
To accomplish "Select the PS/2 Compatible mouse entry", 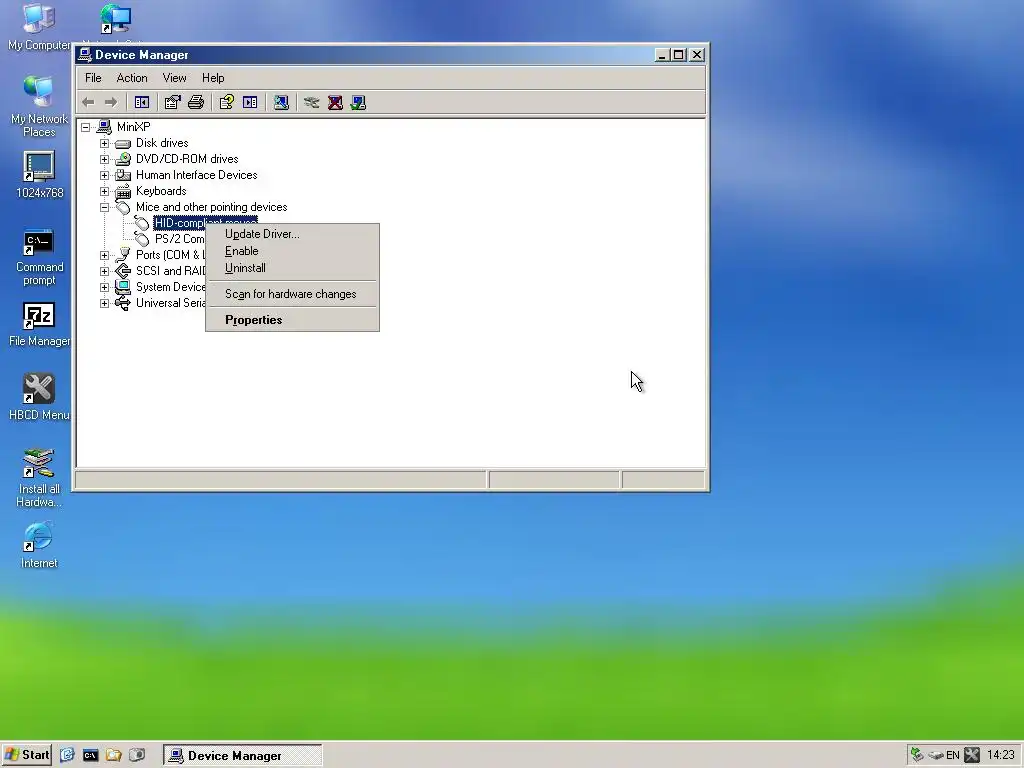I will pyautogui.click(x=180, y=239).
